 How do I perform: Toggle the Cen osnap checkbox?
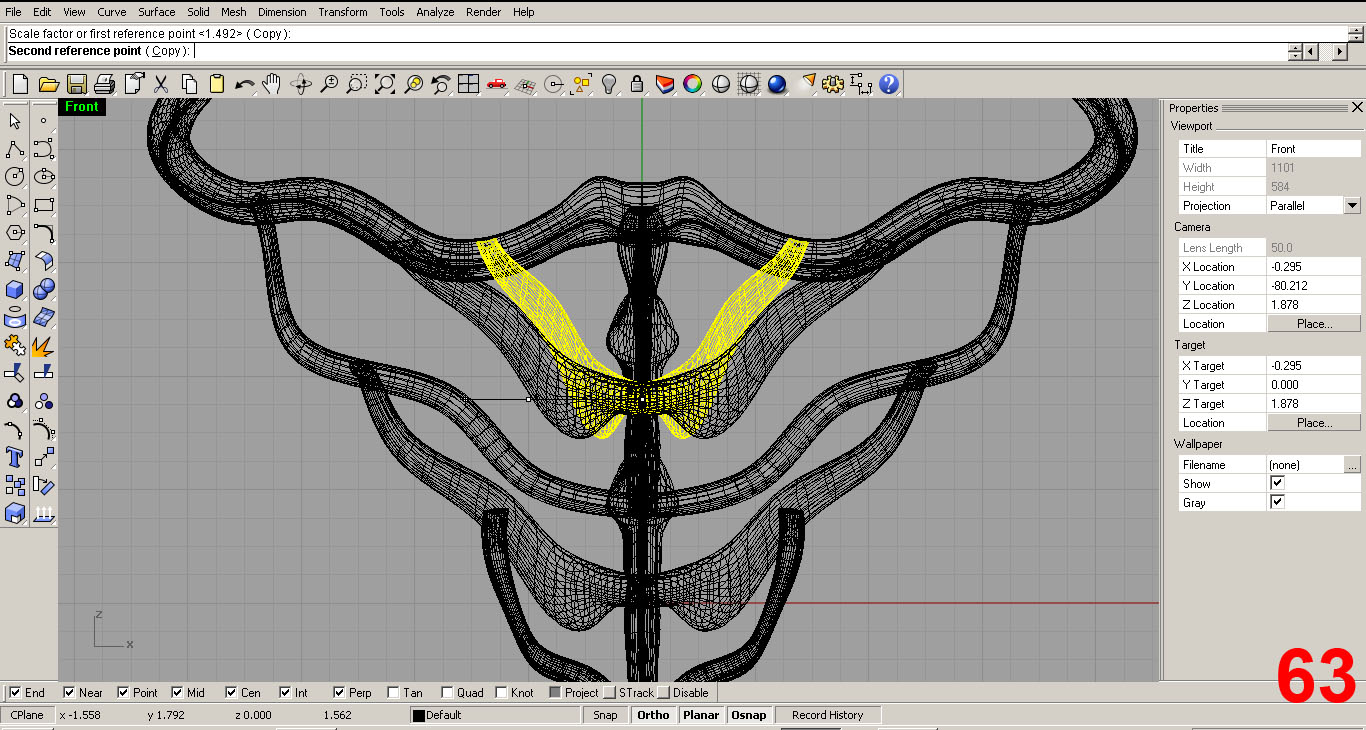tap(231, 692)
